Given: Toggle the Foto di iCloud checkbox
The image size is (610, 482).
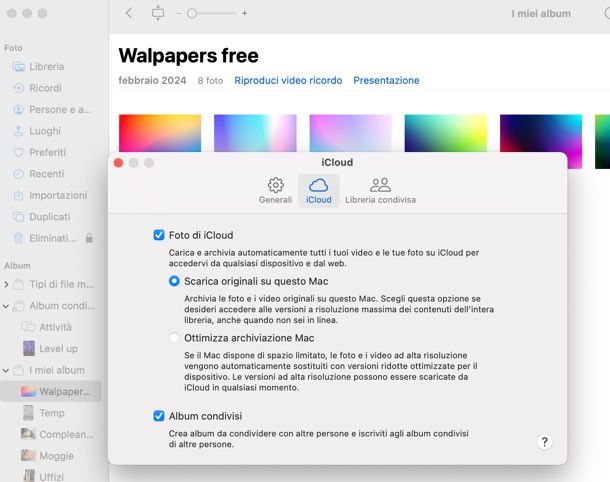Looking at the screenshot, I should (159, 235).
